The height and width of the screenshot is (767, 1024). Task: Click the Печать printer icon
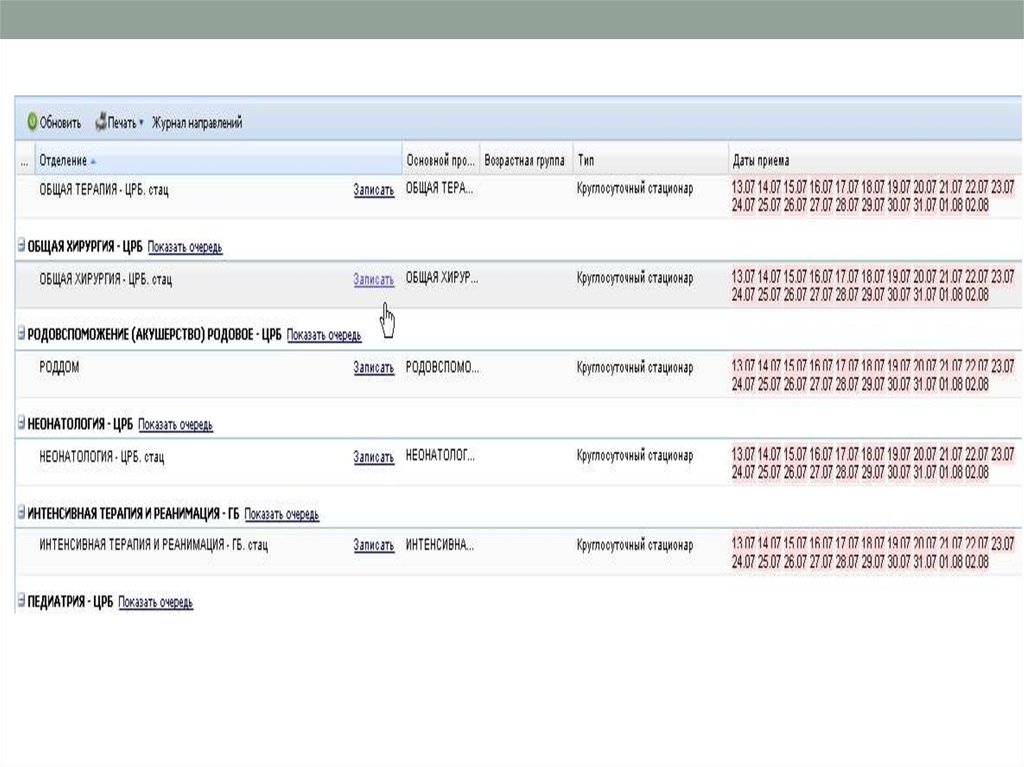(x=101, y=123)
